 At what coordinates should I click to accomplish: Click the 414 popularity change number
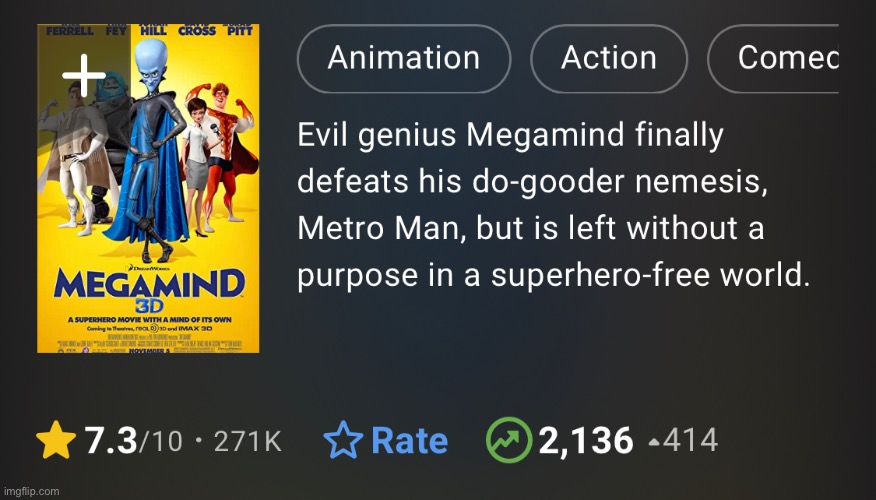pos(691,441)
